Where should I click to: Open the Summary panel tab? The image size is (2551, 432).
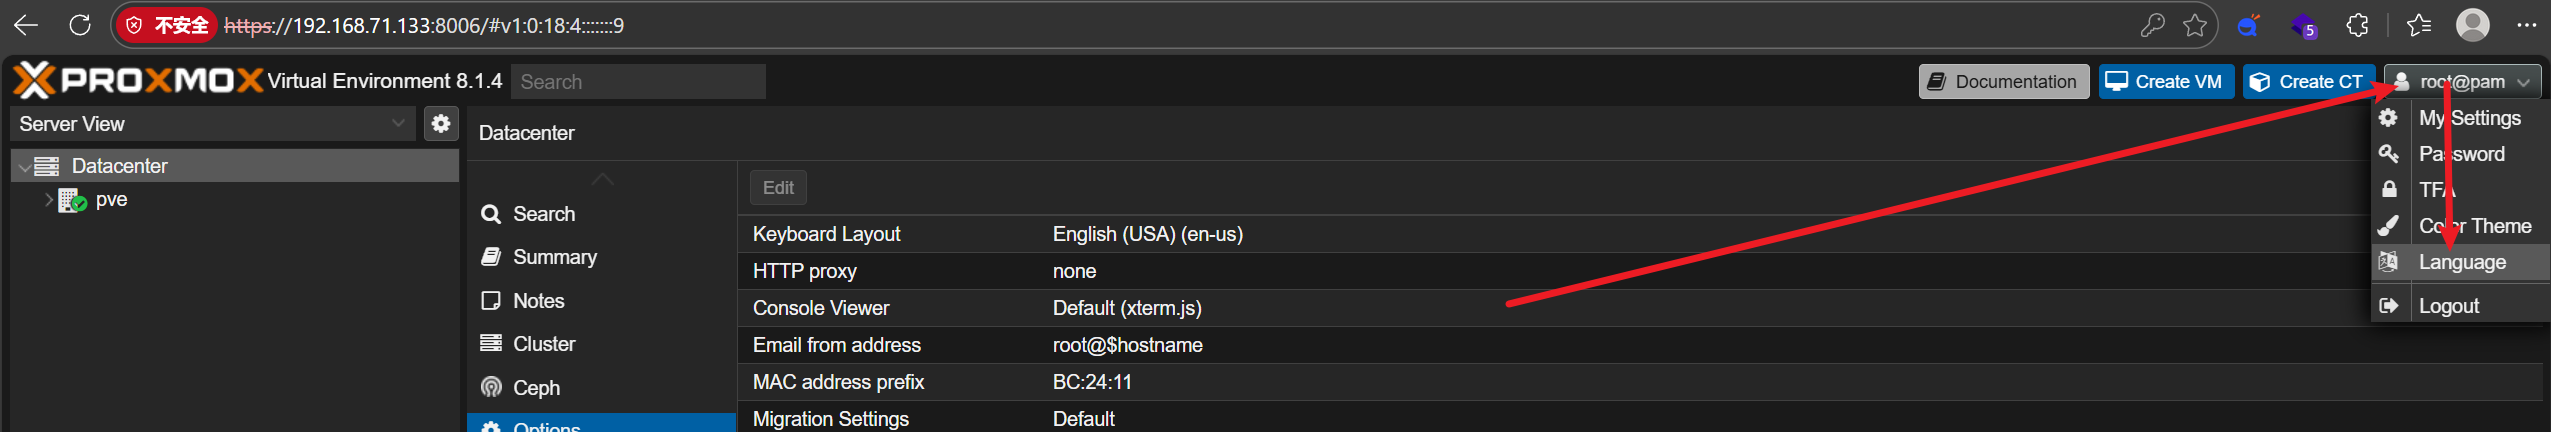pos(554,257)
